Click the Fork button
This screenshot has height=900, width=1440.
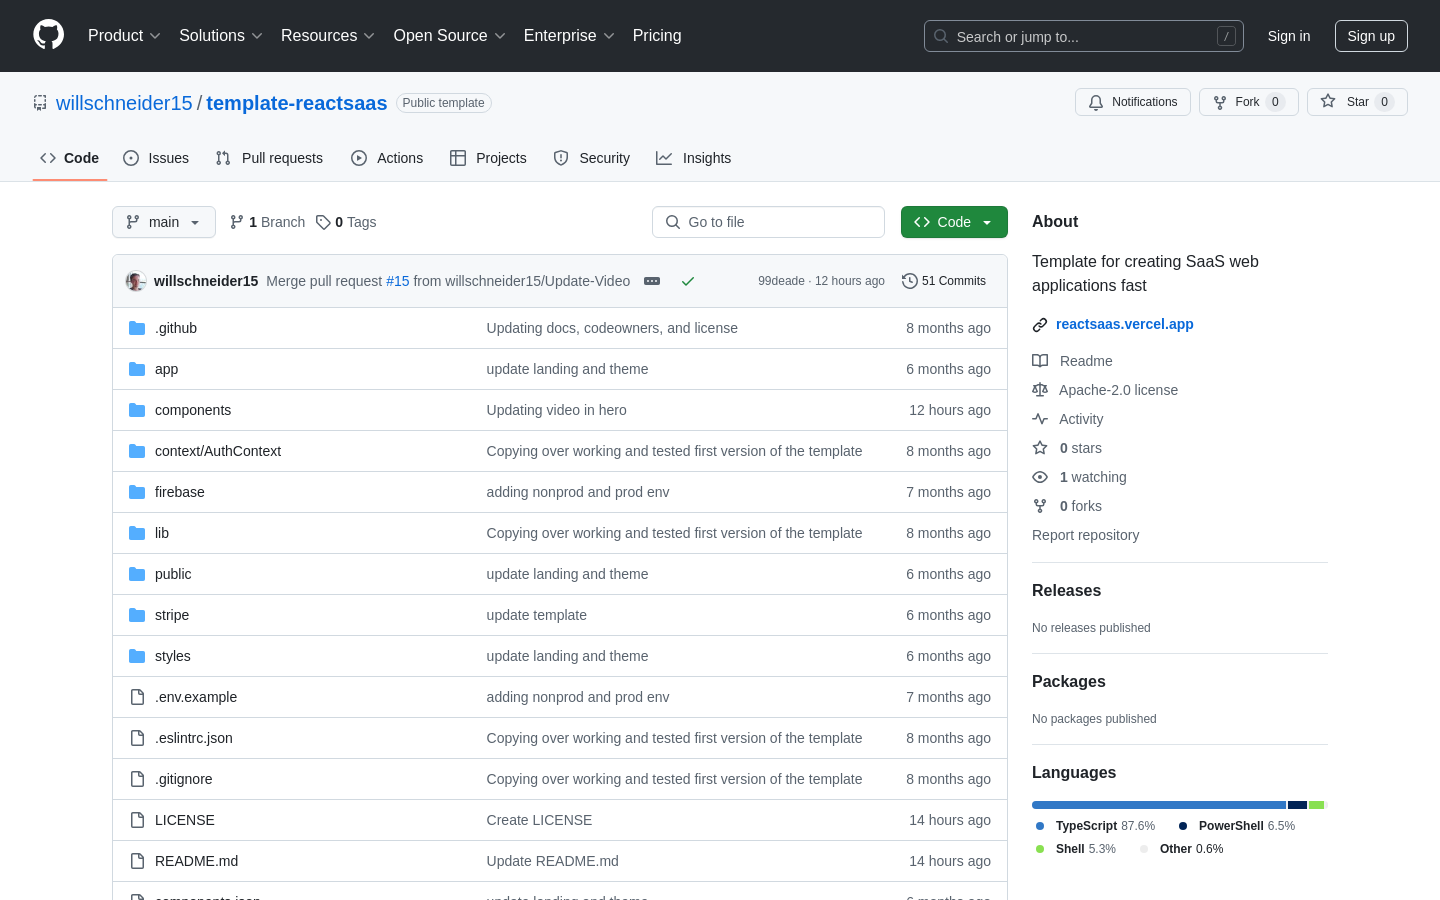(1248, 102)
